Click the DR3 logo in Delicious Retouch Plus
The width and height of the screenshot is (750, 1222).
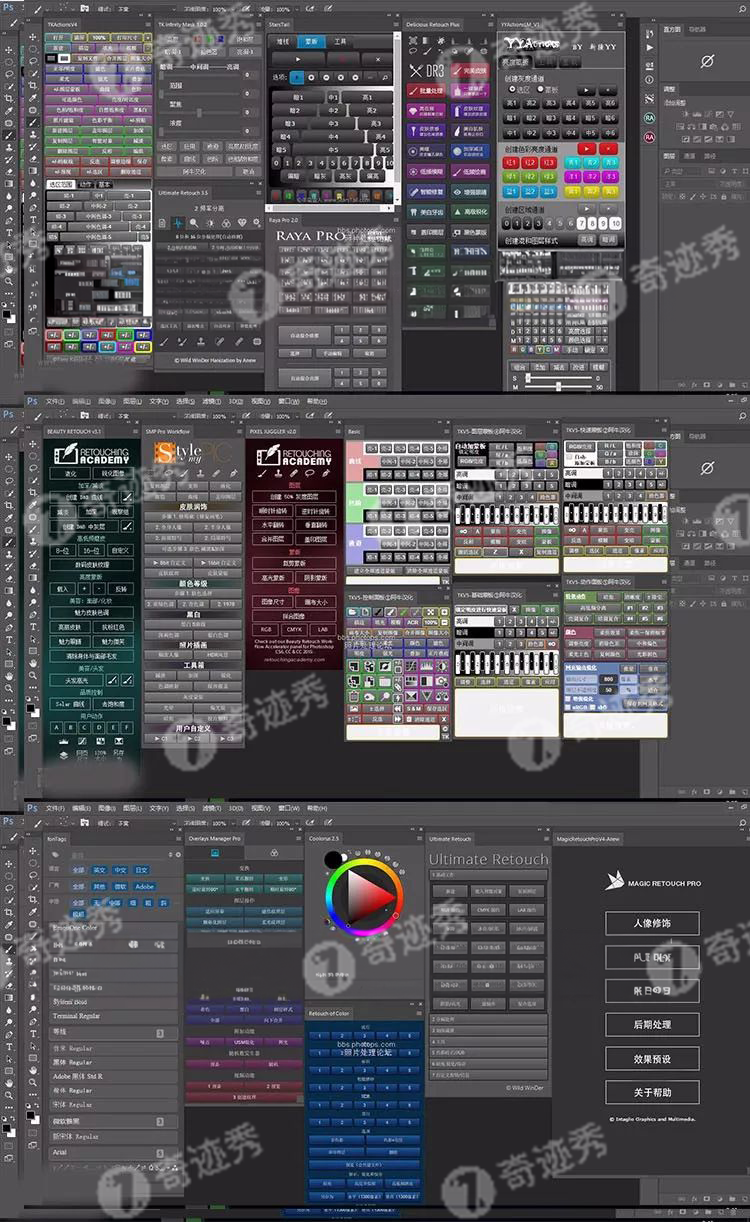click(428, 71)
